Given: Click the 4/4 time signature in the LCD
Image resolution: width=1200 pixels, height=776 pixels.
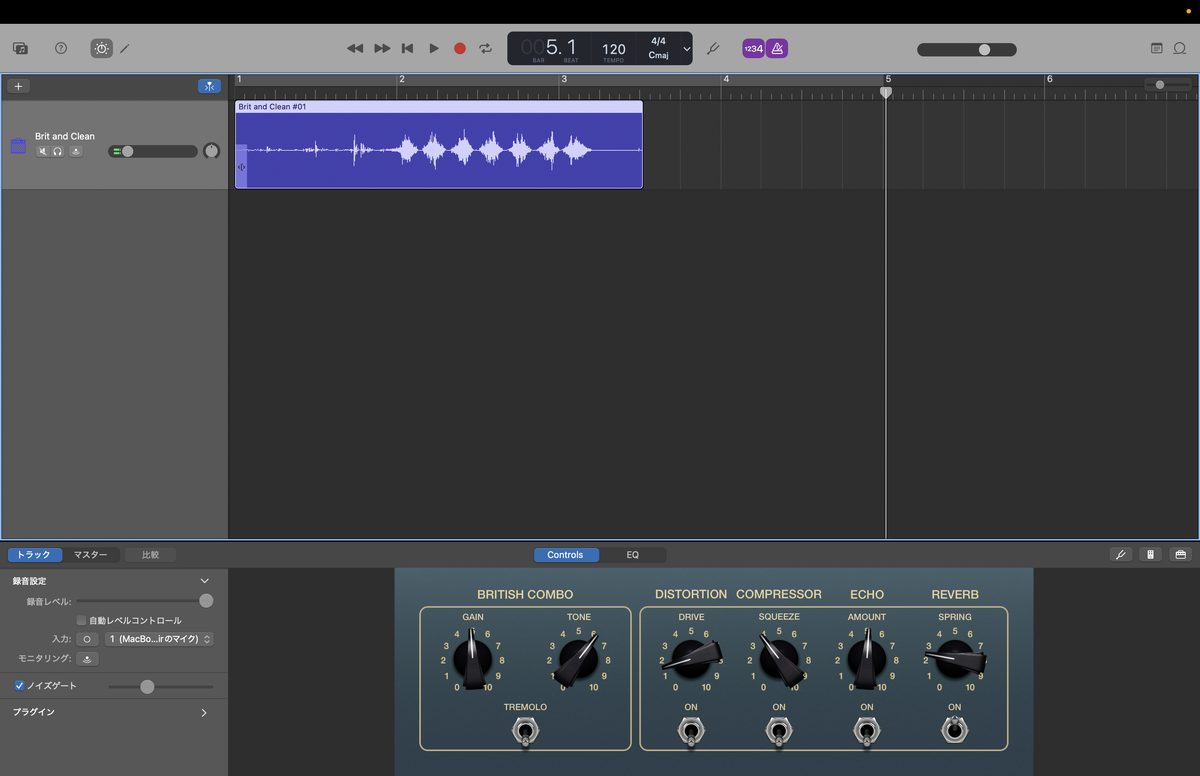Looking at the screenshot, I should click(x=658, y=41).
